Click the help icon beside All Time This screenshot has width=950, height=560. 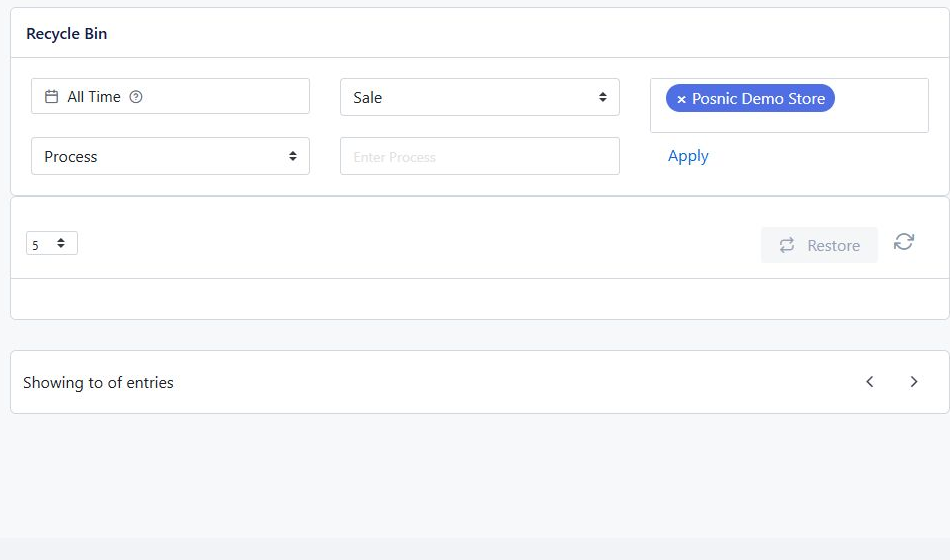coord(136,96)
